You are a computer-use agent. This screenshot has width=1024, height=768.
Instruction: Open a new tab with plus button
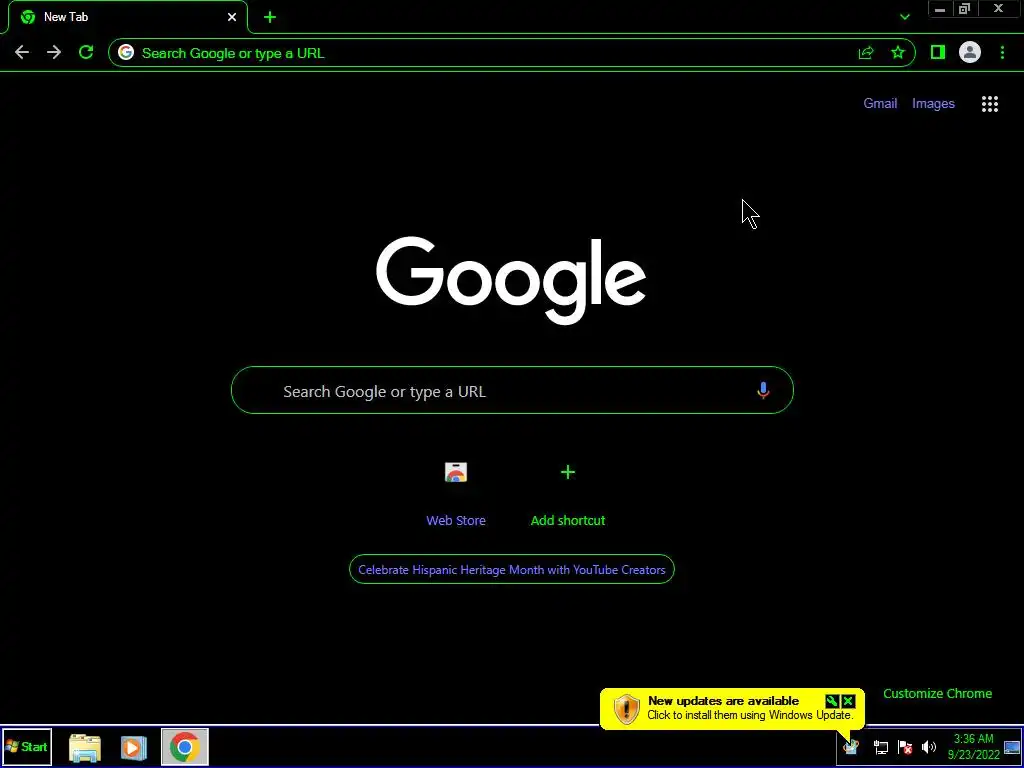270,17
